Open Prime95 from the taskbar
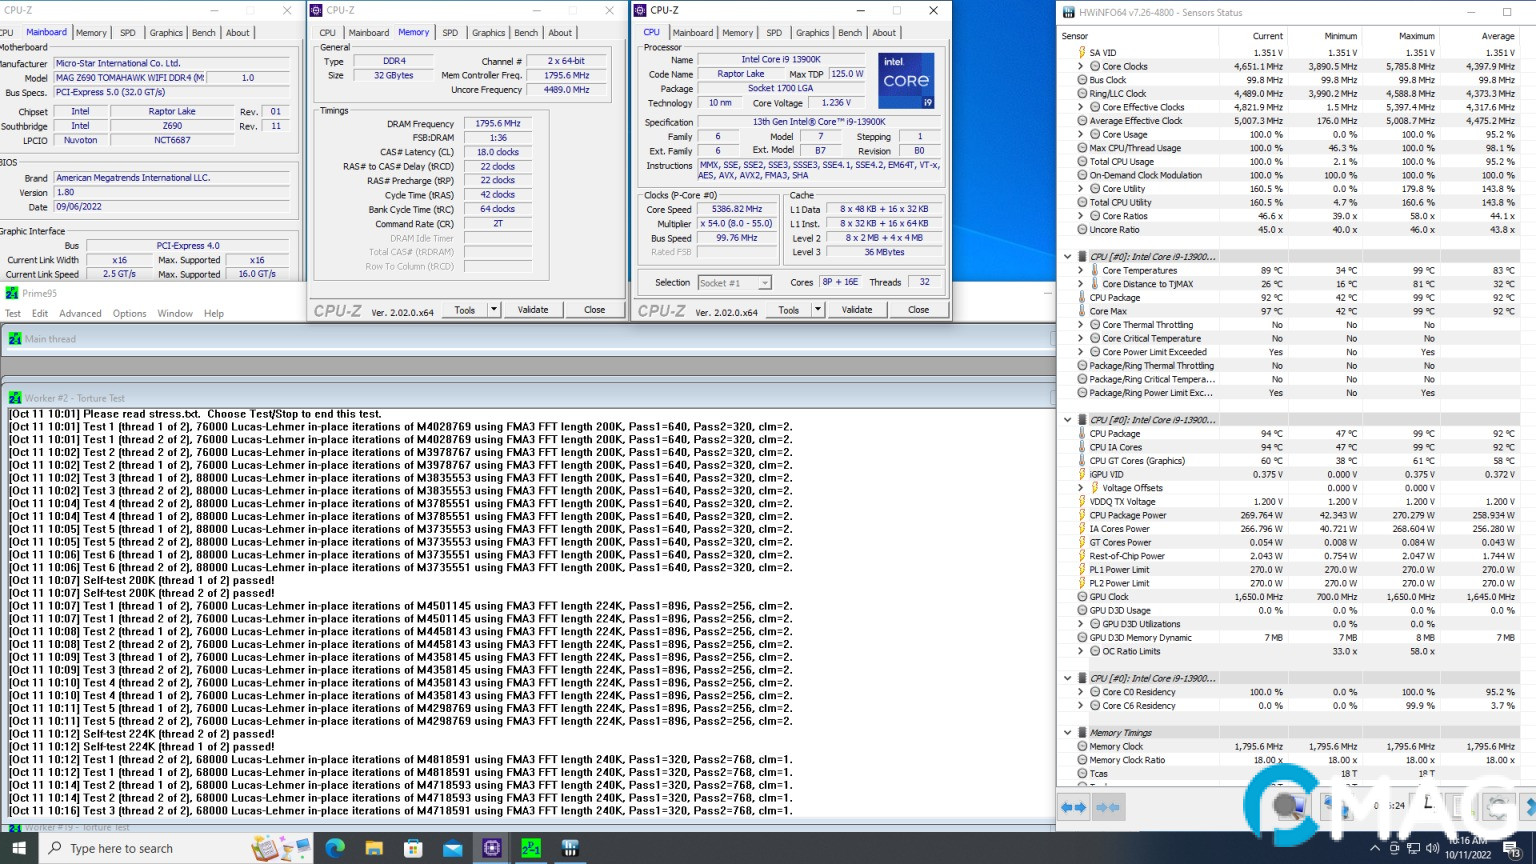Screen dimensions: 1536x864 click(531, 848)
